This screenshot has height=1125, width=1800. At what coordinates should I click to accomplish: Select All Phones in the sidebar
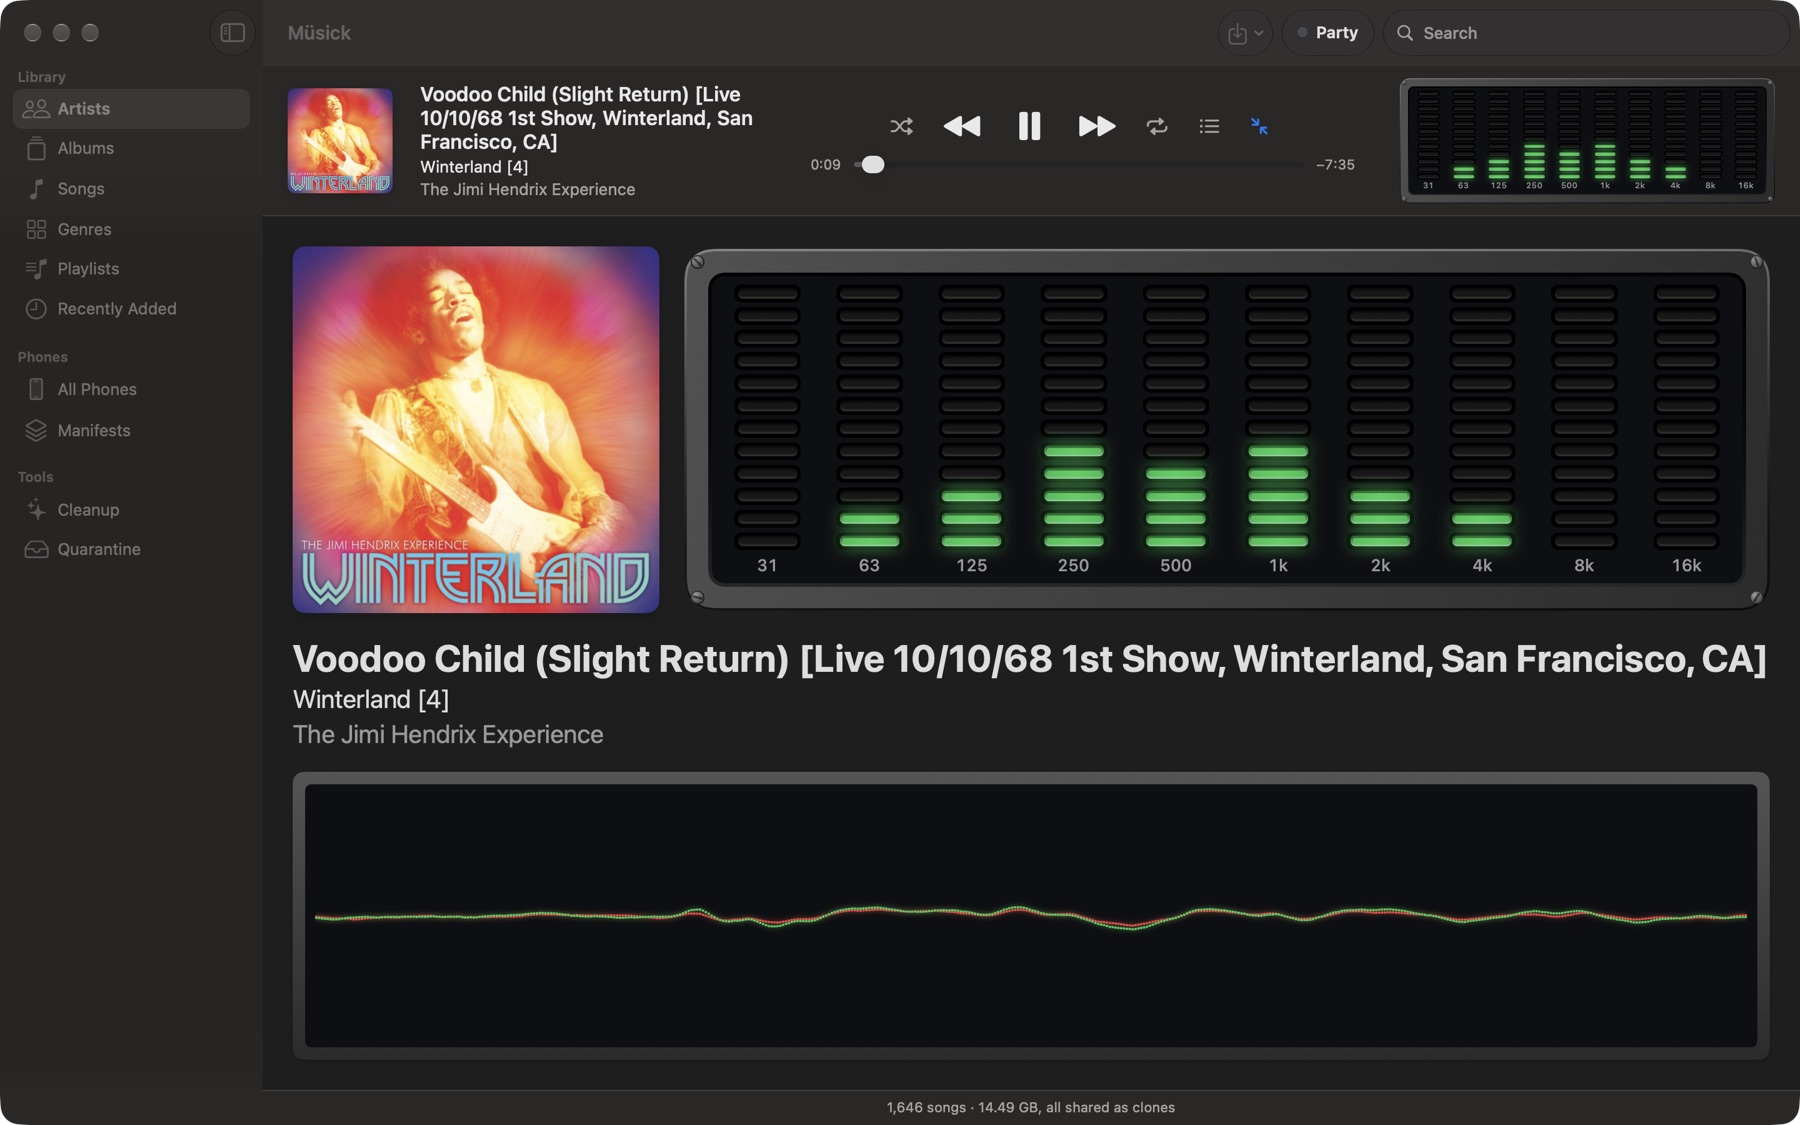(x=131, y=389)
